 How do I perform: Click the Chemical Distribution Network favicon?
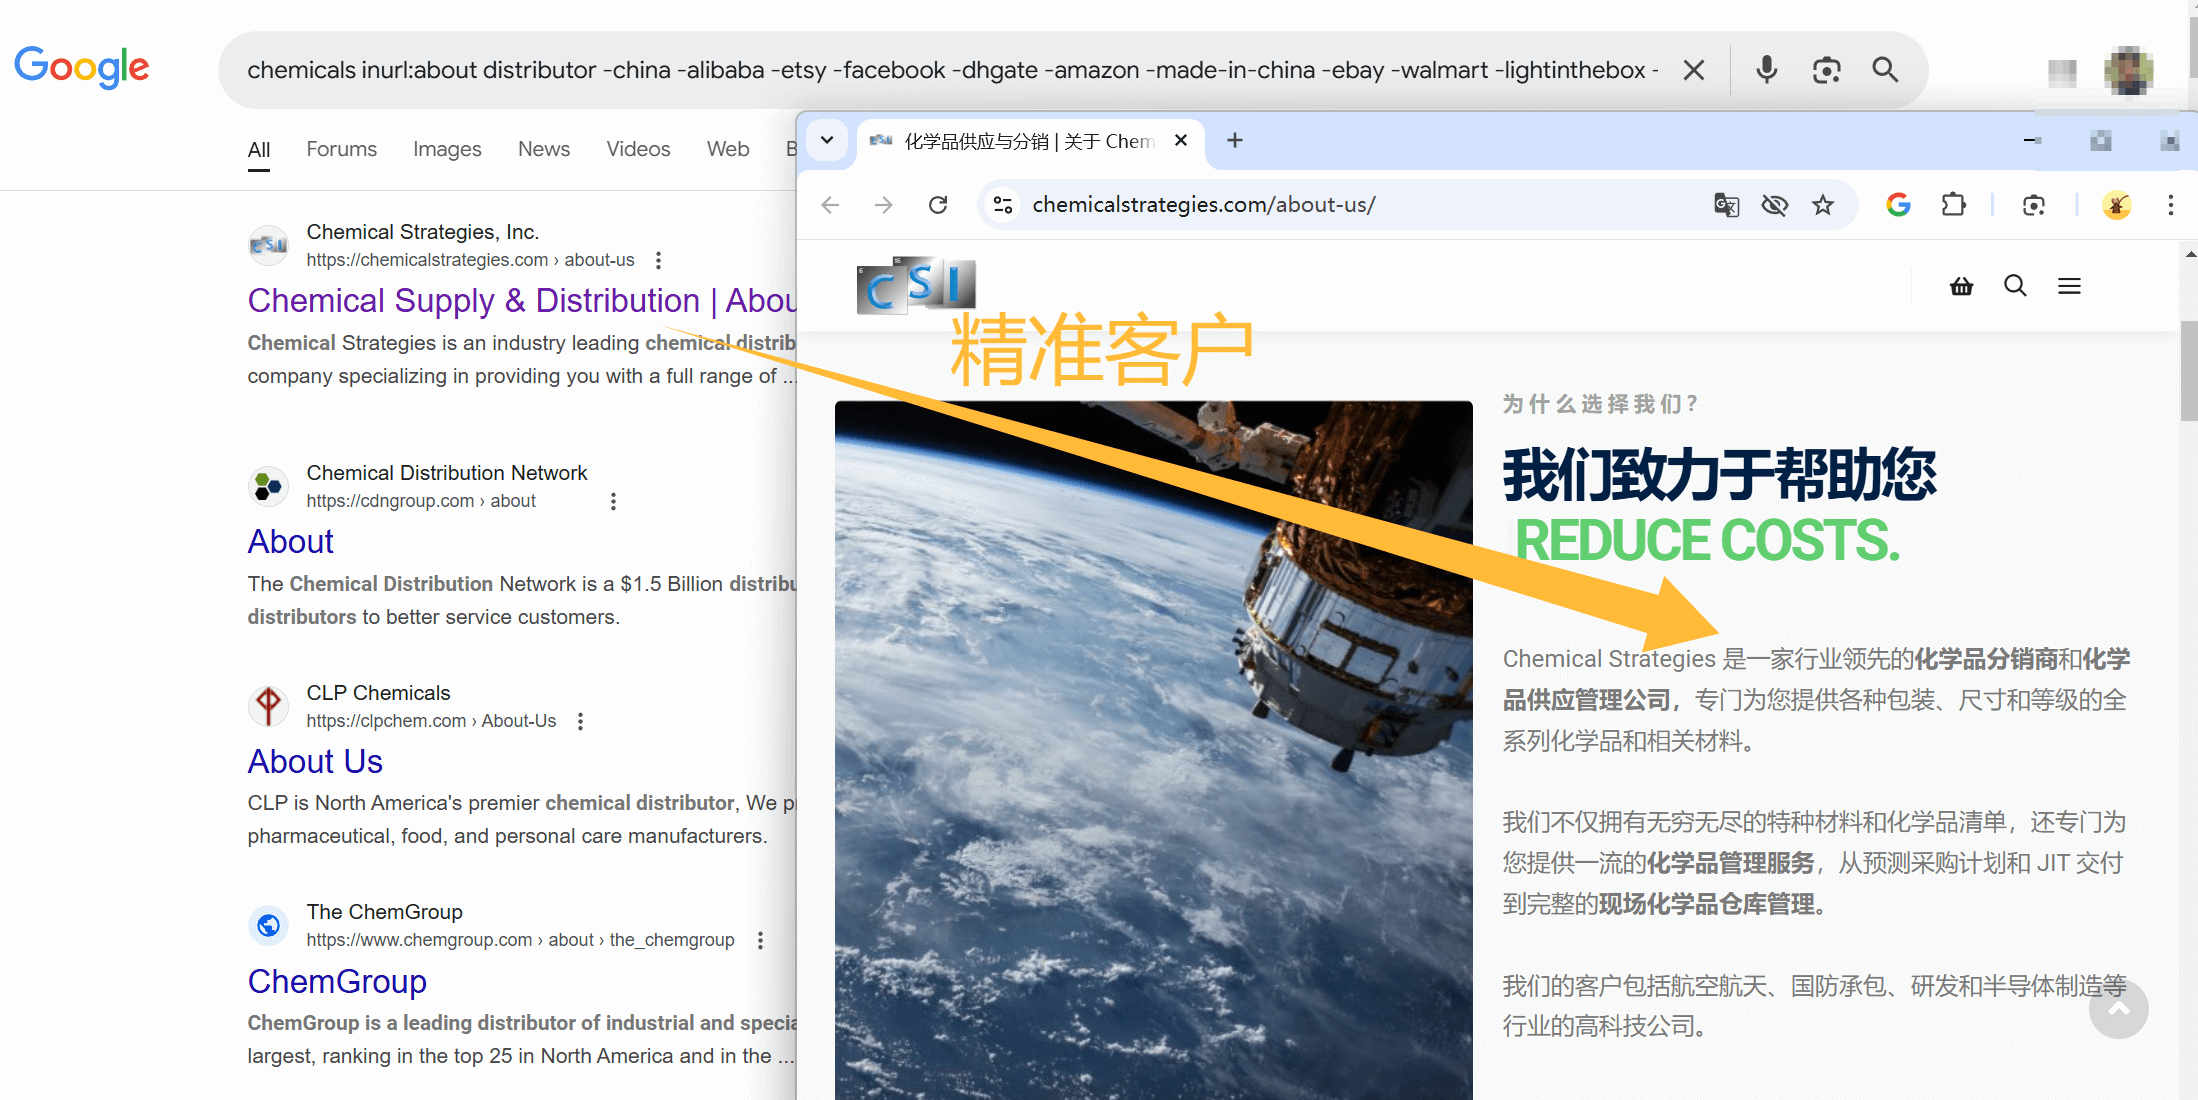268,486
